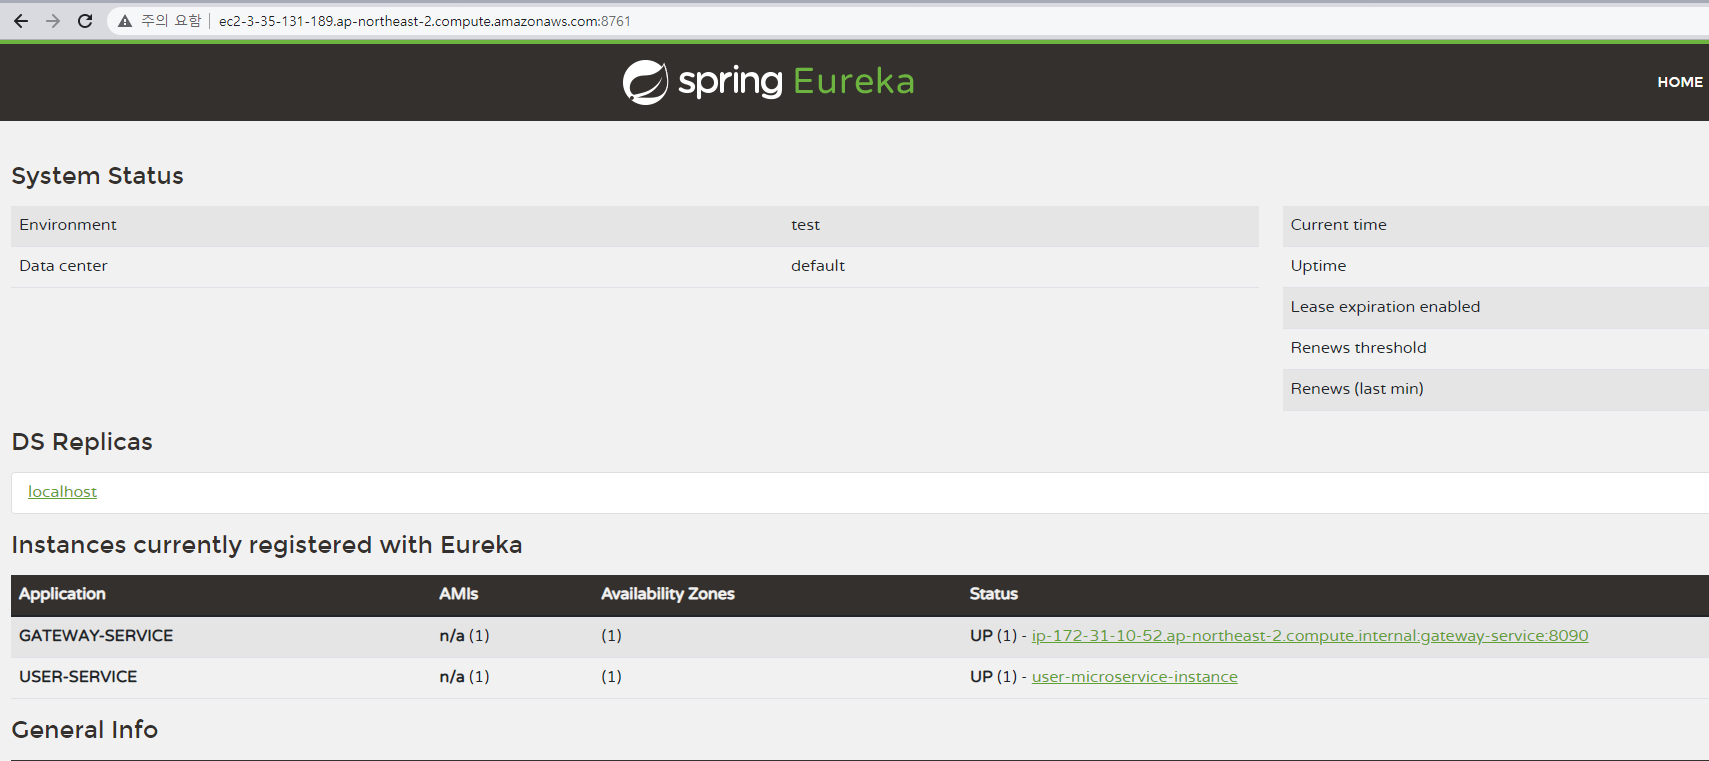Screen dimensions: 1709x761
Task: Go back with the browser back arrow
Action: click(21, 21)
